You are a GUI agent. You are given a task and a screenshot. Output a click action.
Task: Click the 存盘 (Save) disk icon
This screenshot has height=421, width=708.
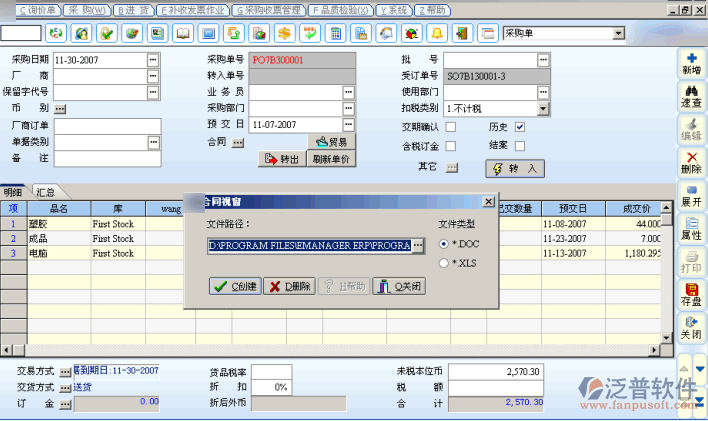[x=690, y=293]
